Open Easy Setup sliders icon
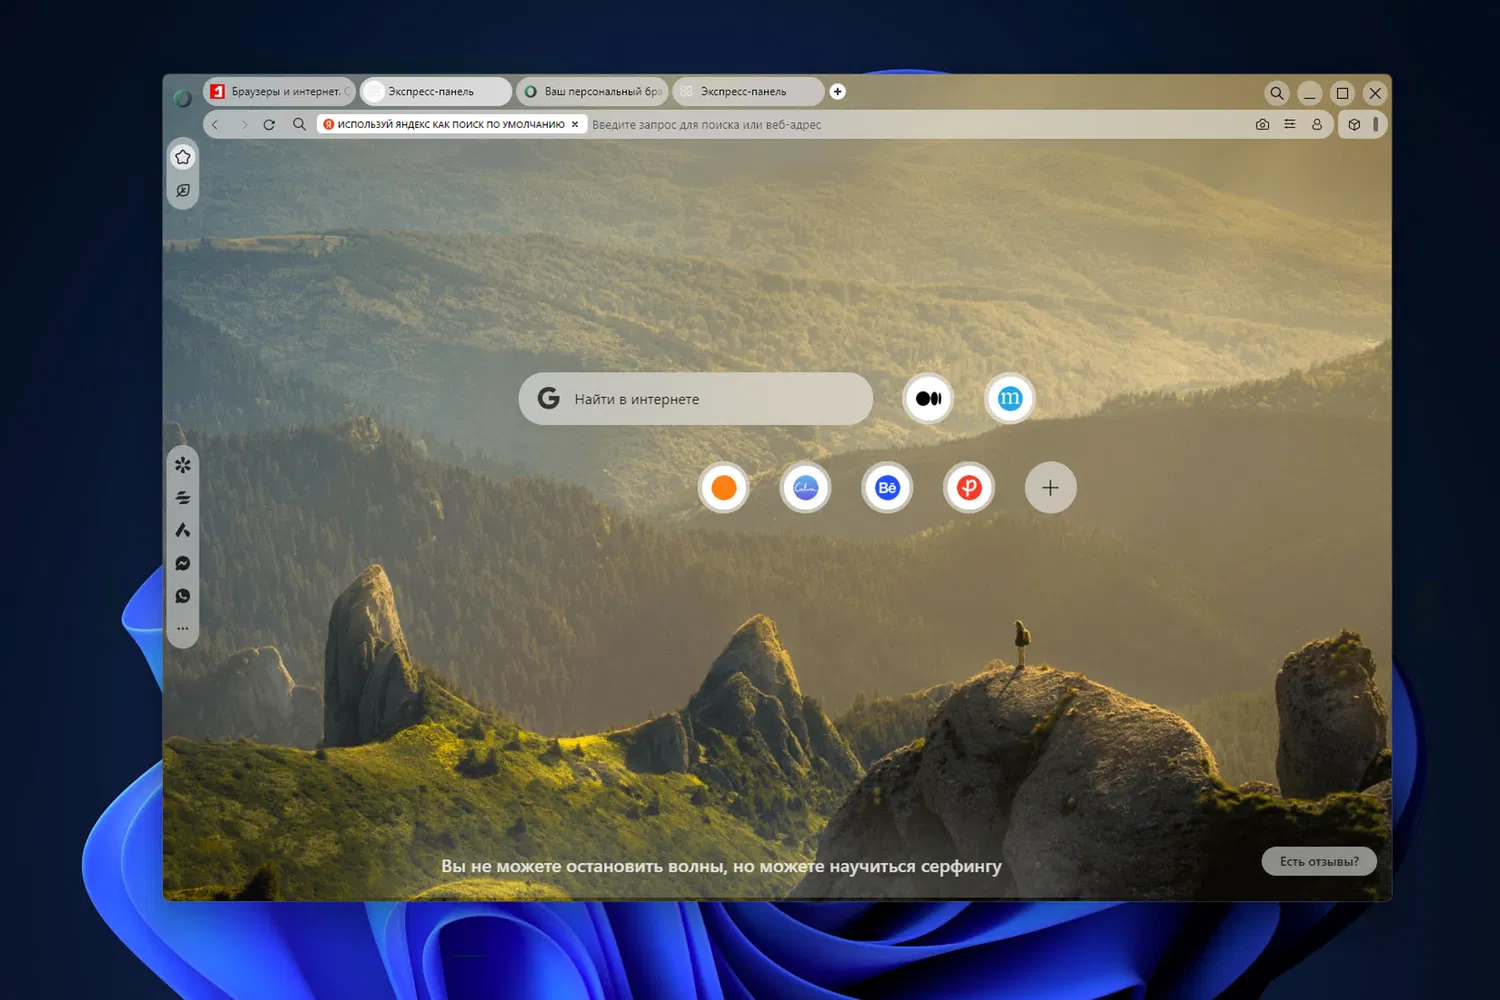The width and height of the screenshot is (1500, 1000). [x=1290, y=124]
